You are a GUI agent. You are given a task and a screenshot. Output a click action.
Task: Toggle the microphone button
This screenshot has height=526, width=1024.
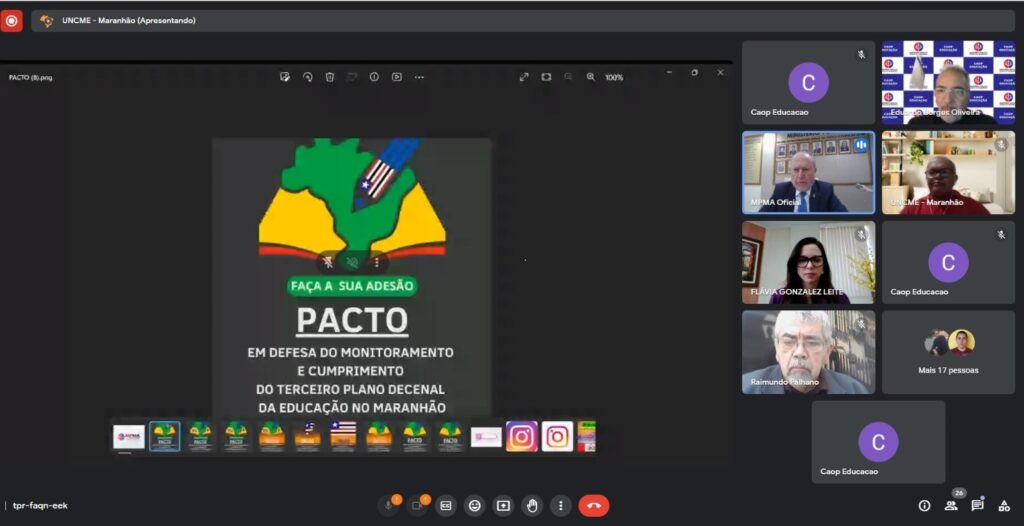388,506
